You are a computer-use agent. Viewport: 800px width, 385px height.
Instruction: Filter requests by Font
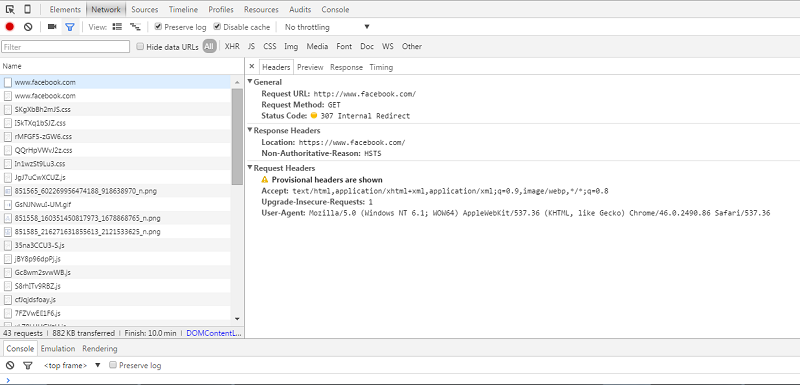click(344, 46)
